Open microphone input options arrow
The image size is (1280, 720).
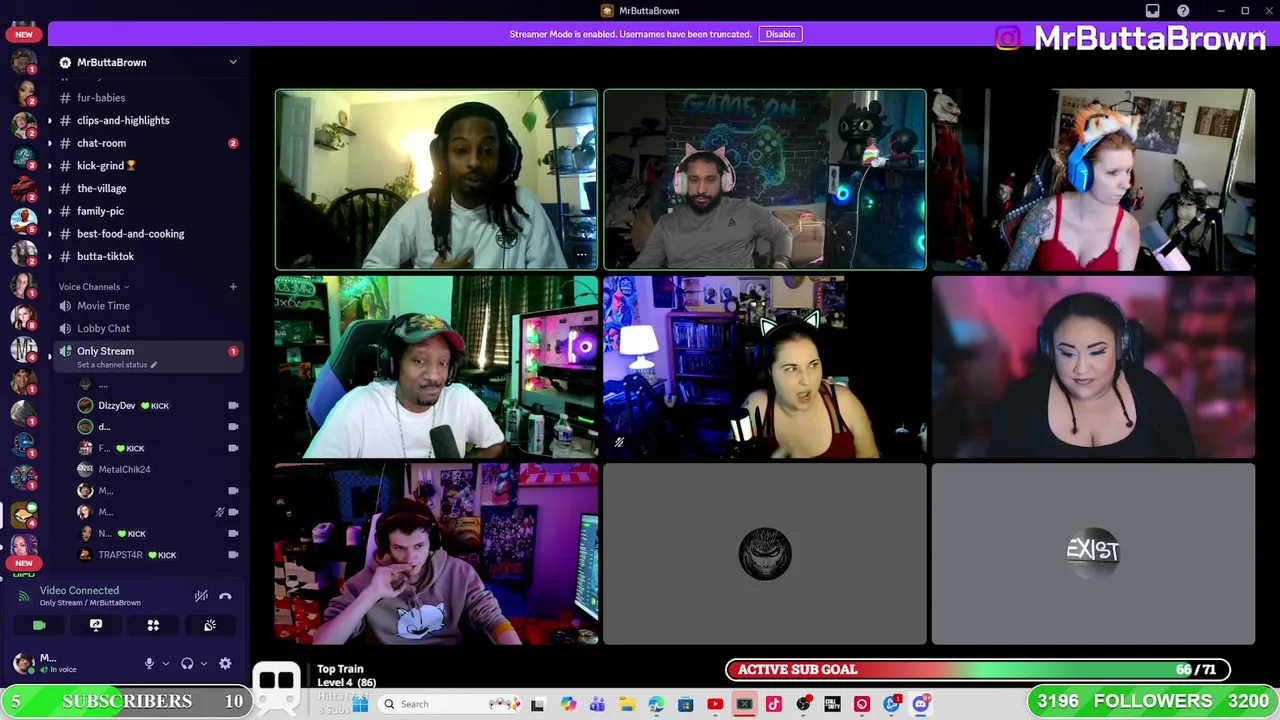(x=166, y=663)
